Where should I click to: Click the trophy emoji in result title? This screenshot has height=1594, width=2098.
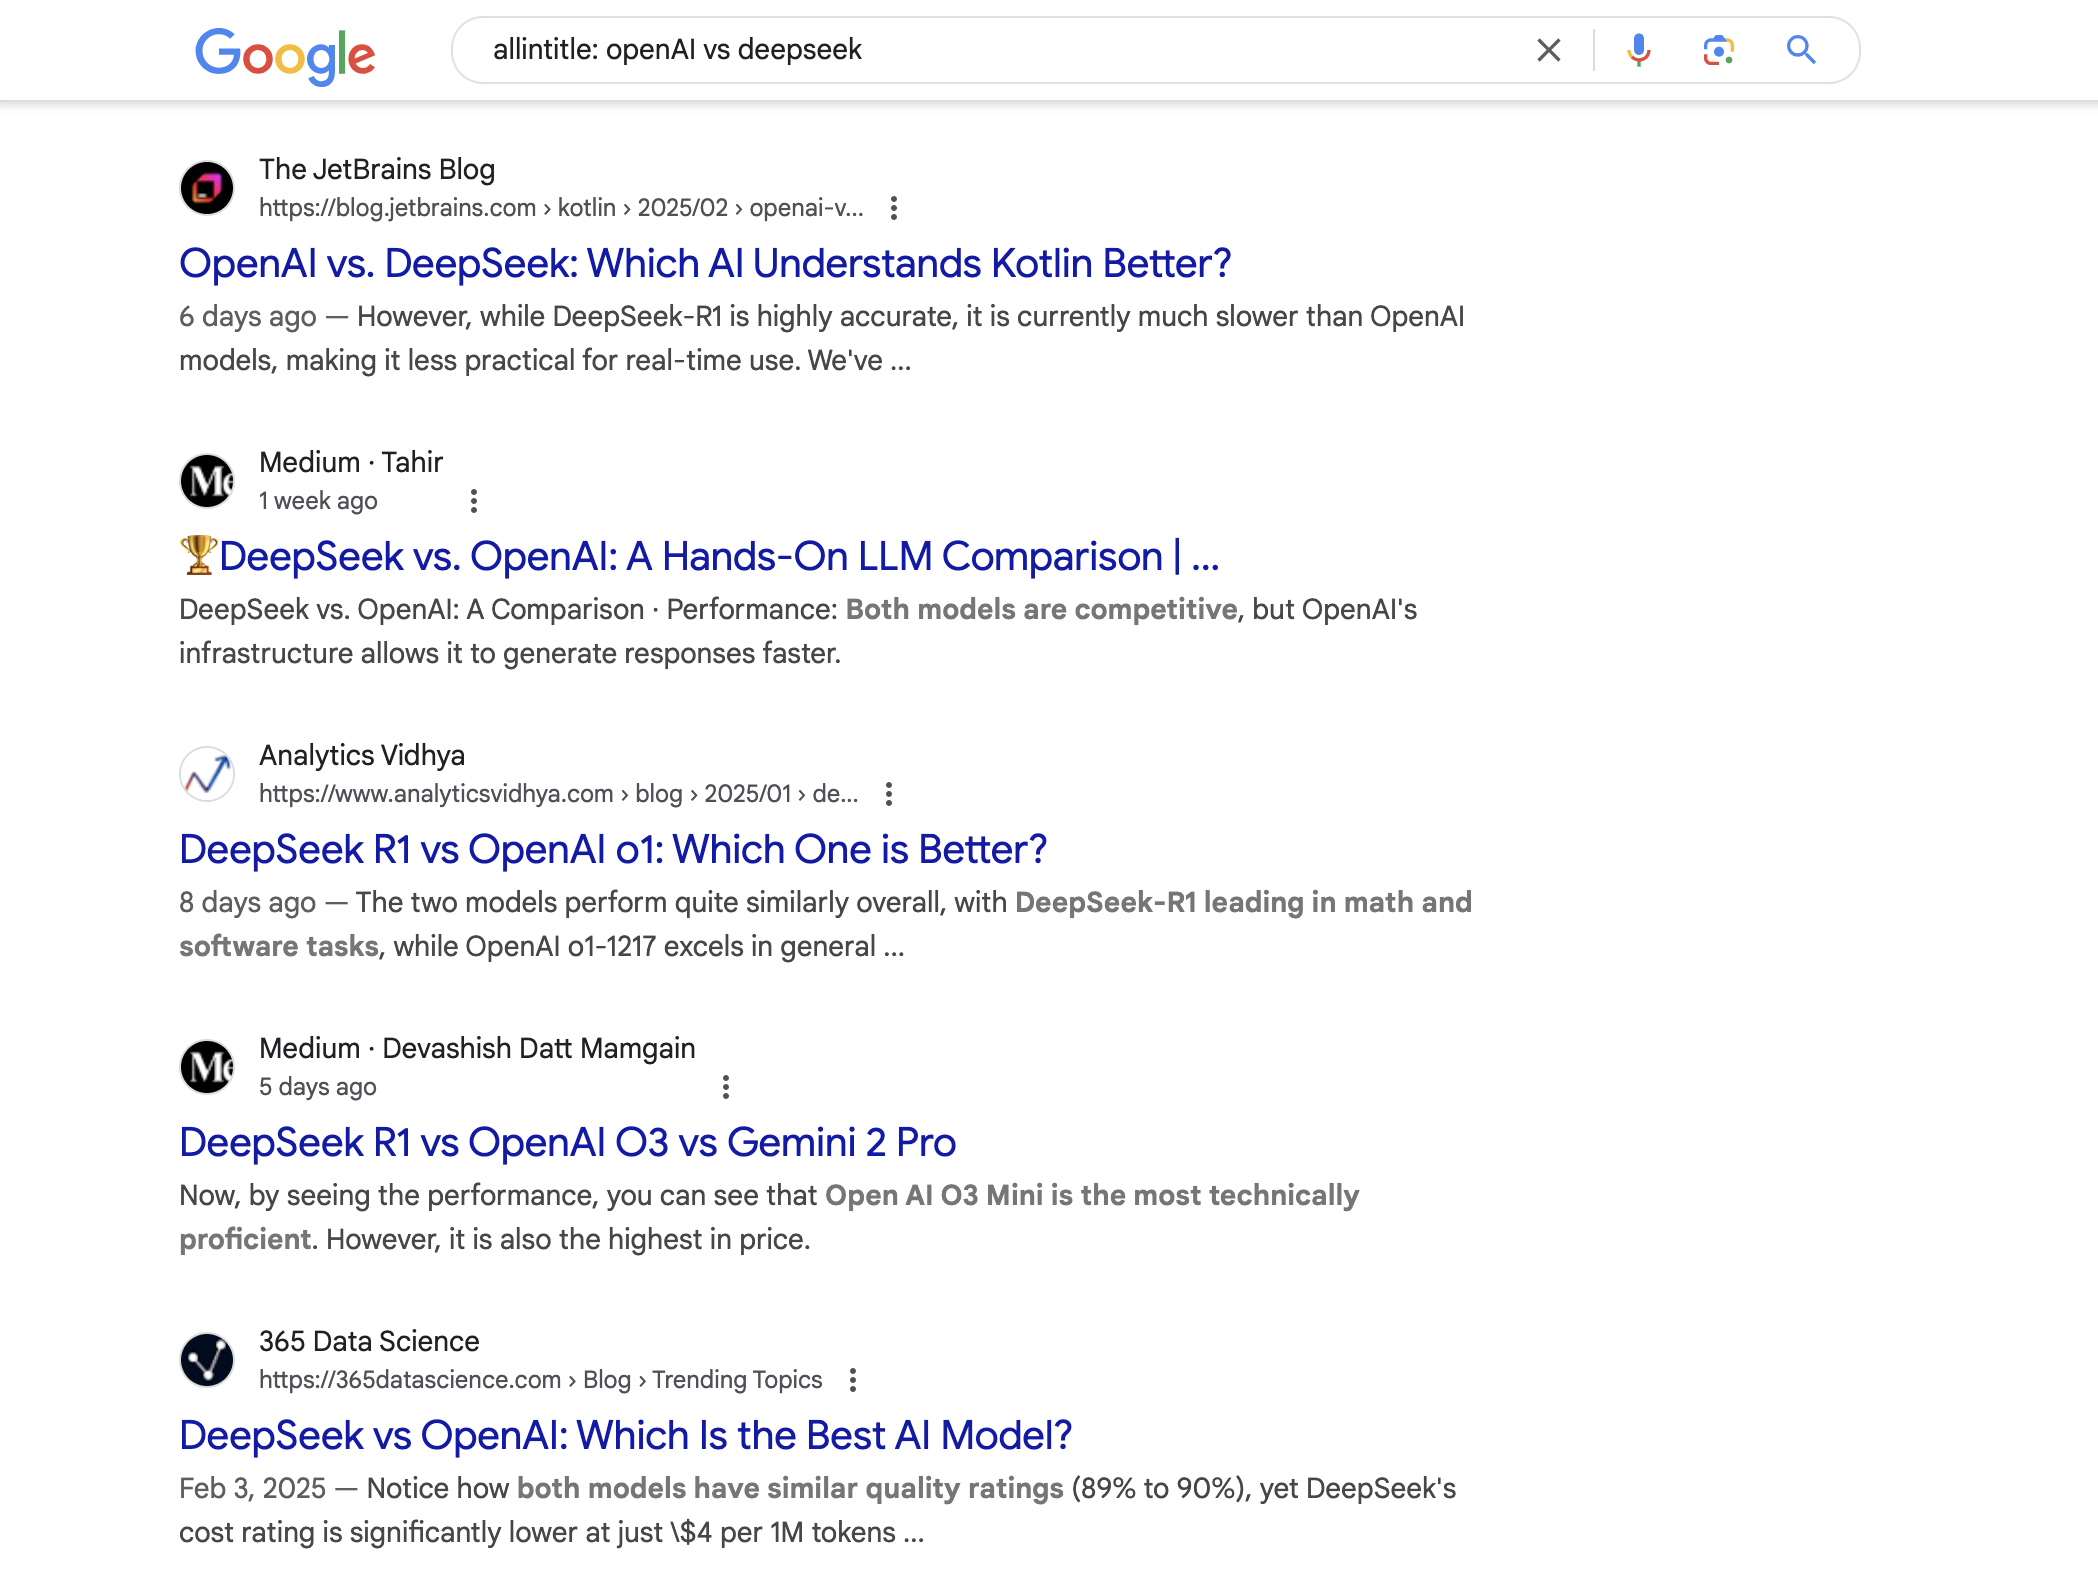click(x=198, y=556)
